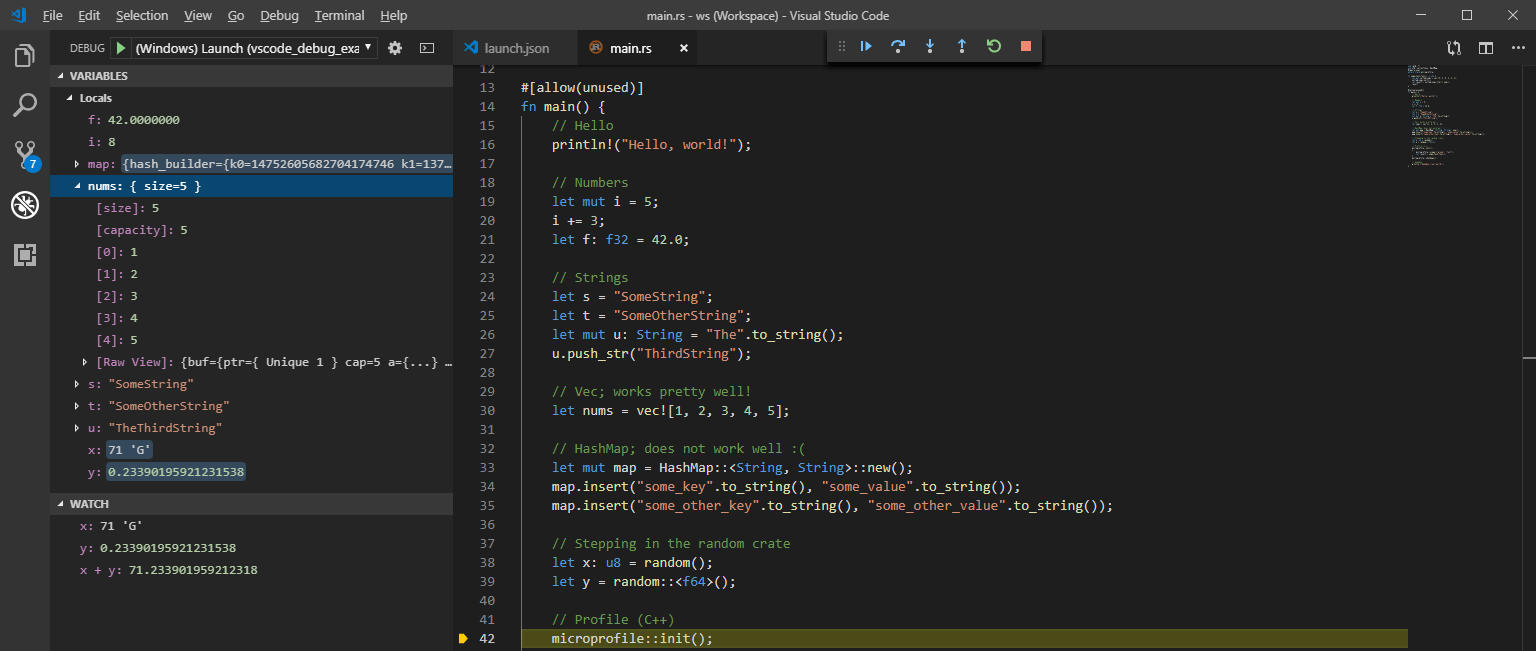Click the breakpoint marker on line 42

[462, 638]
